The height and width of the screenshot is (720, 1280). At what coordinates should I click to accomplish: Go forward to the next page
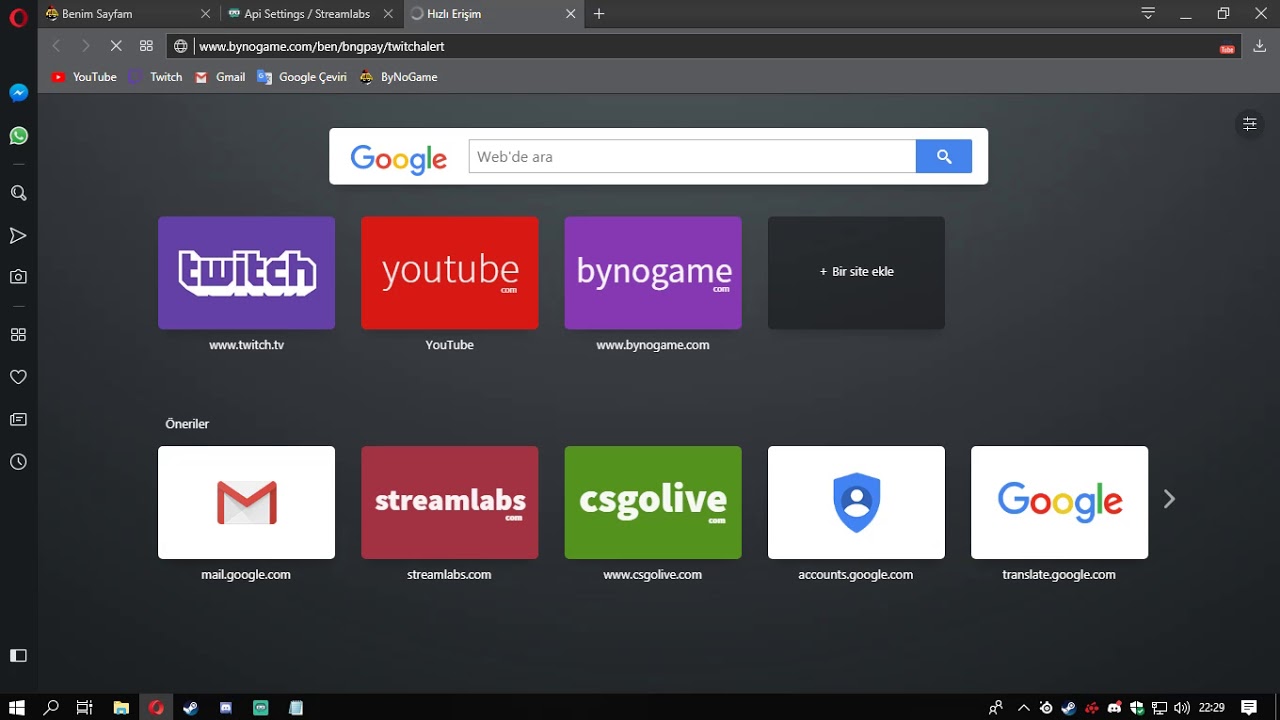tap(86, 46)
